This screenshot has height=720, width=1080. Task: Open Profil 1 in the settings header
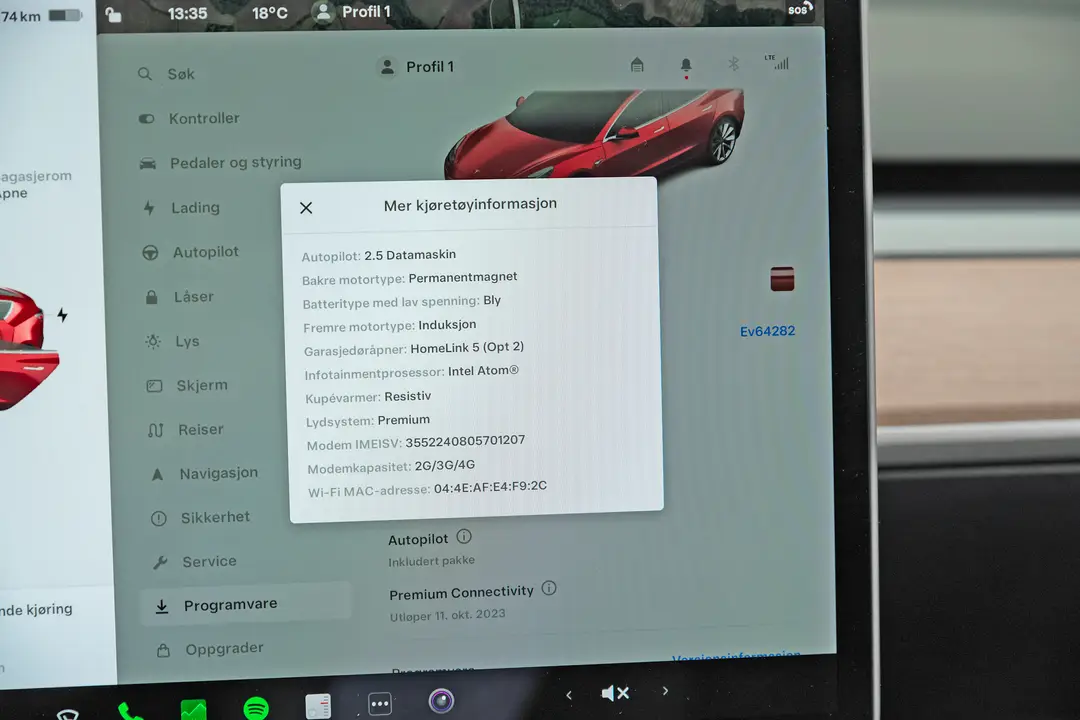[417, 67]
